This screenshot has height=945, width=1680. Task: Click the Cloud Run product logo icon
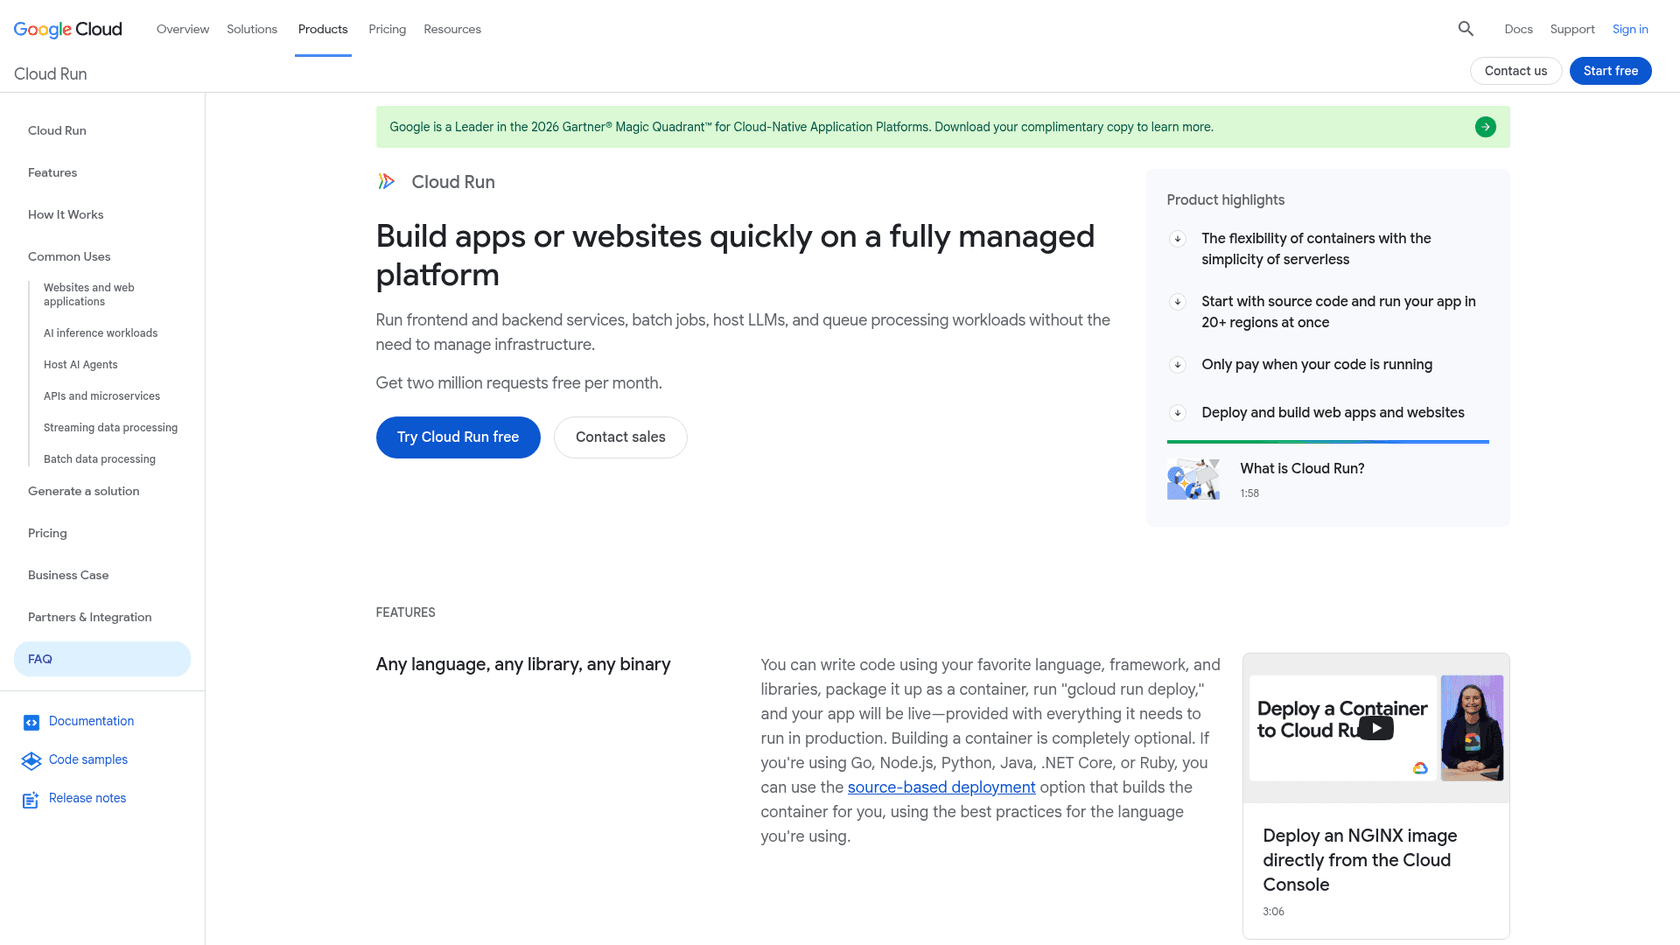[387, 181]
